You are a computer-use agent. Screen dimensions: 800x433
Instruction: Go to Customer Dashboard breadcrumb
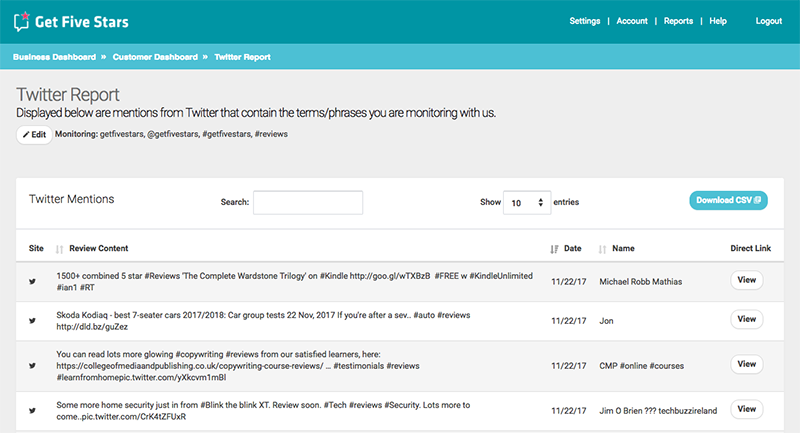[155, 57]
